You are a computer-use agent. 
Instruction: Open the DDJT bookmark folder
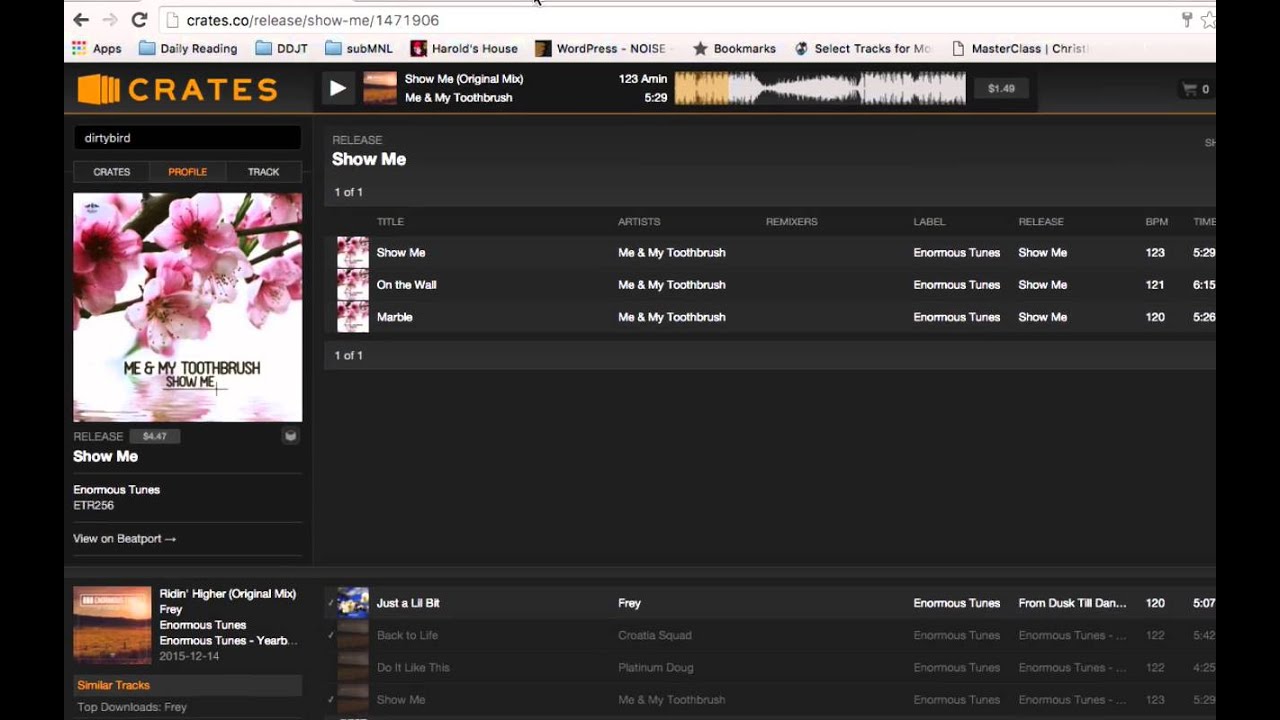click(x=281, y=48)
